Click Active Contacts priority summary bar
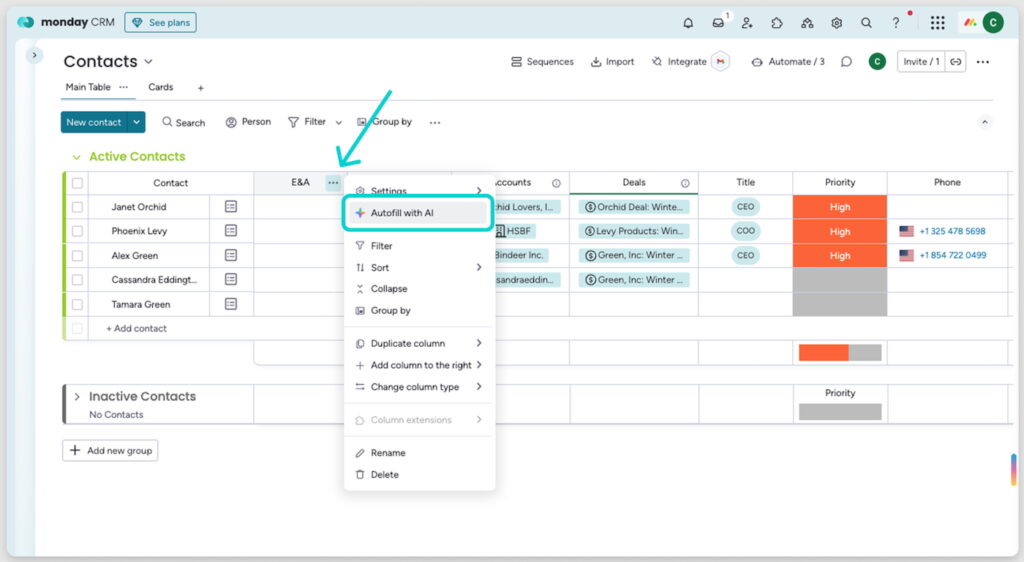Screen dimensions: 1024x562 pyautogui.click(x=840, y=352)
